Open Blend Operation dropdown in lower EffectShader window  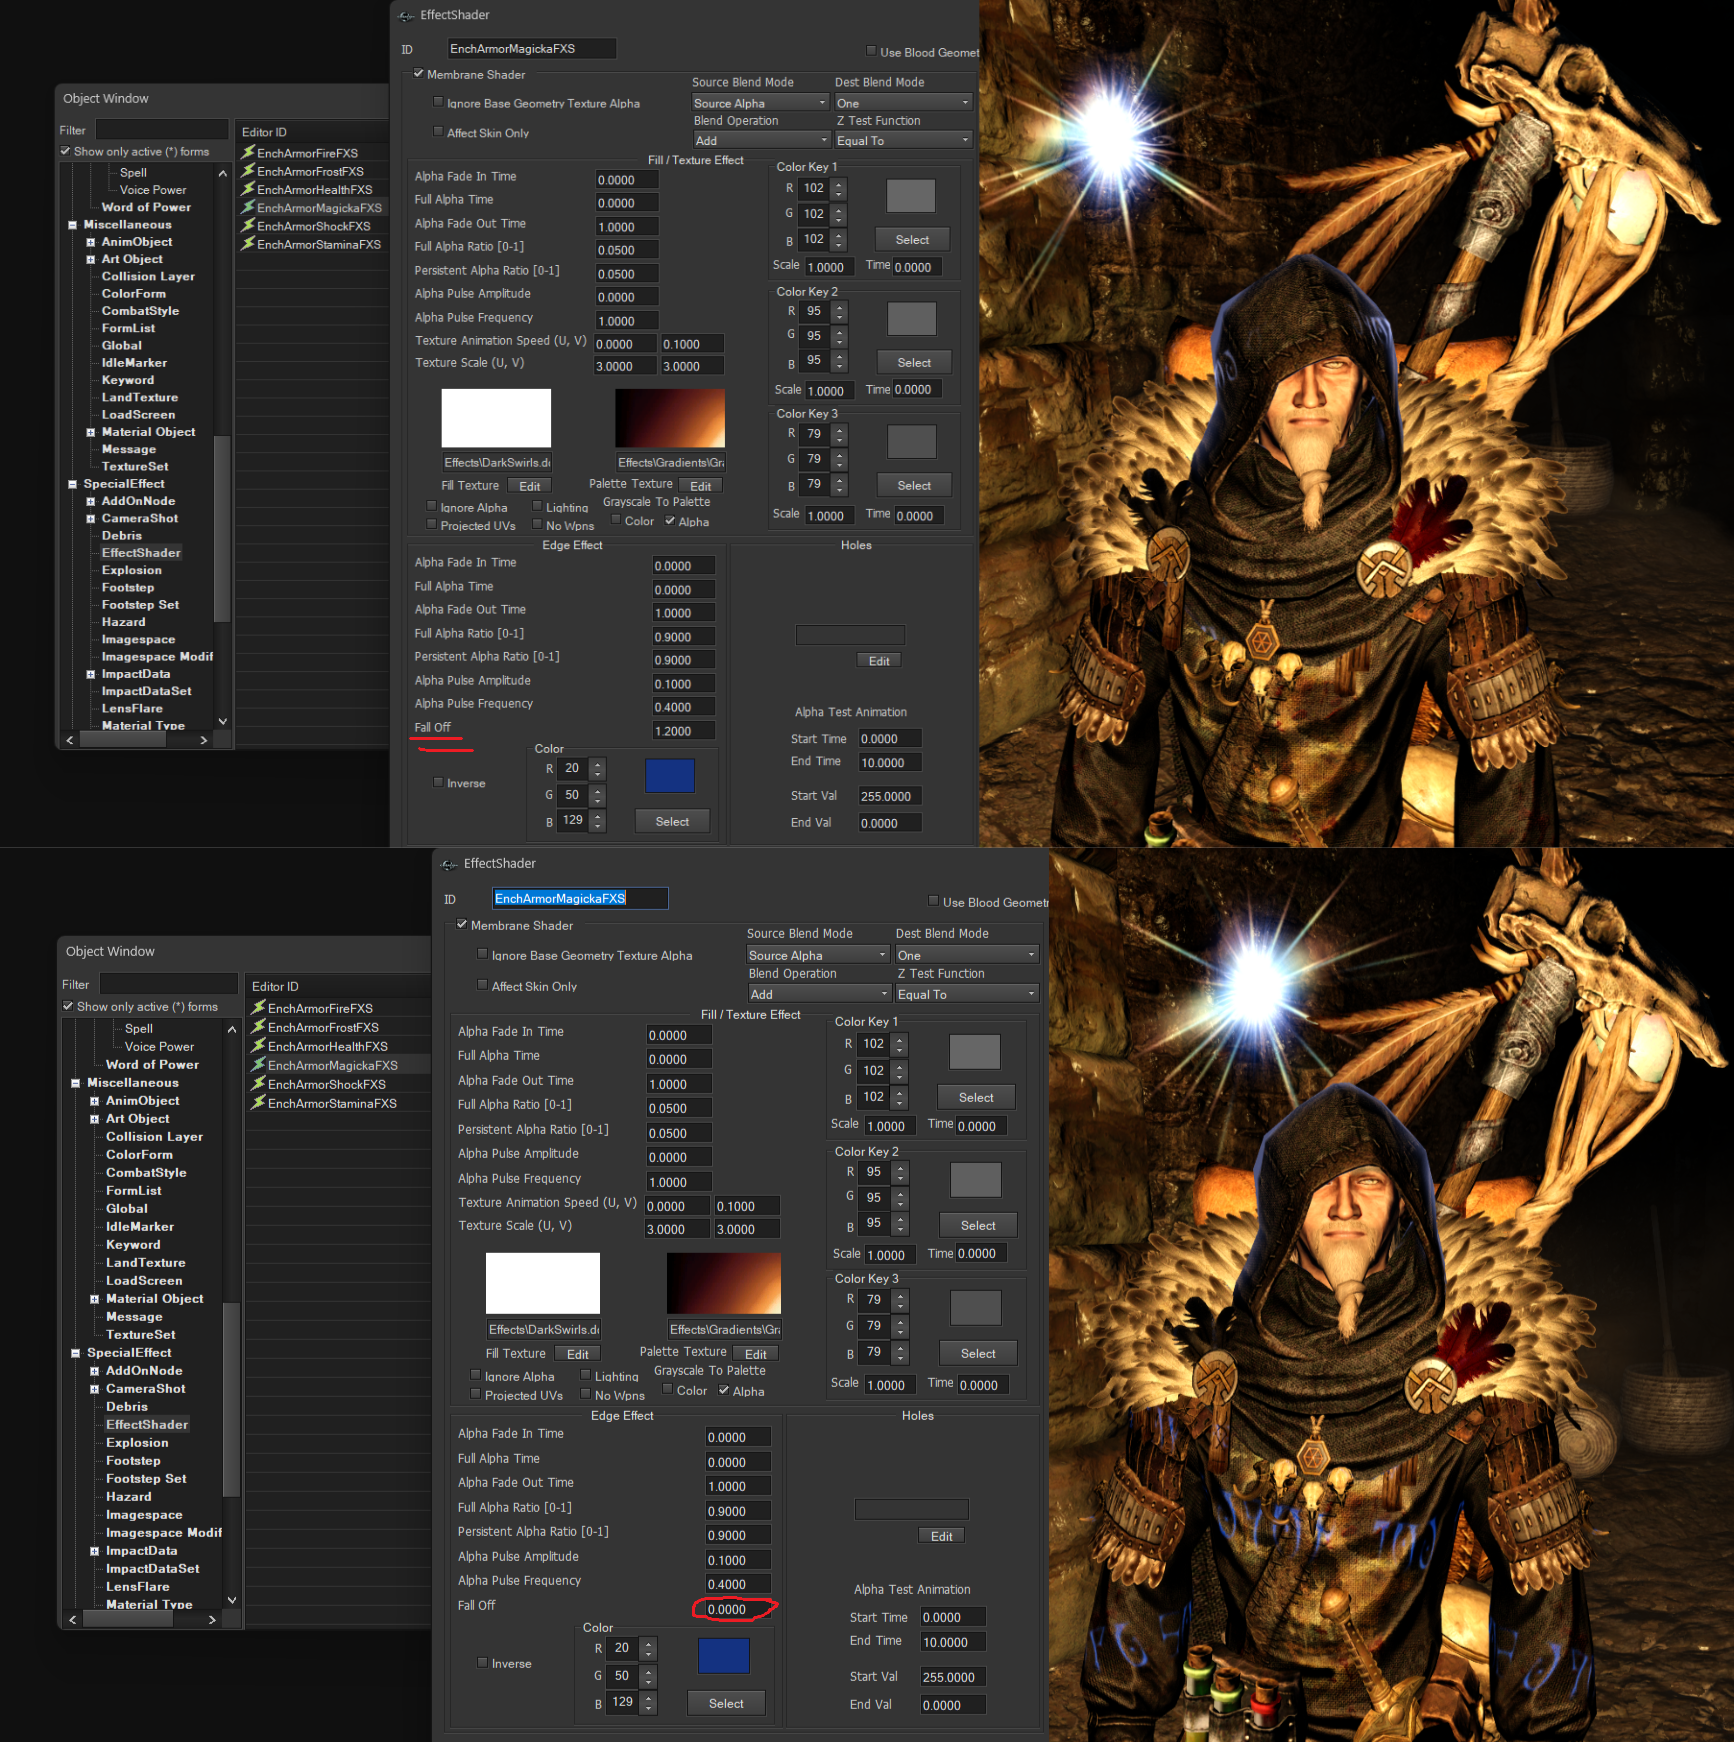820,994
